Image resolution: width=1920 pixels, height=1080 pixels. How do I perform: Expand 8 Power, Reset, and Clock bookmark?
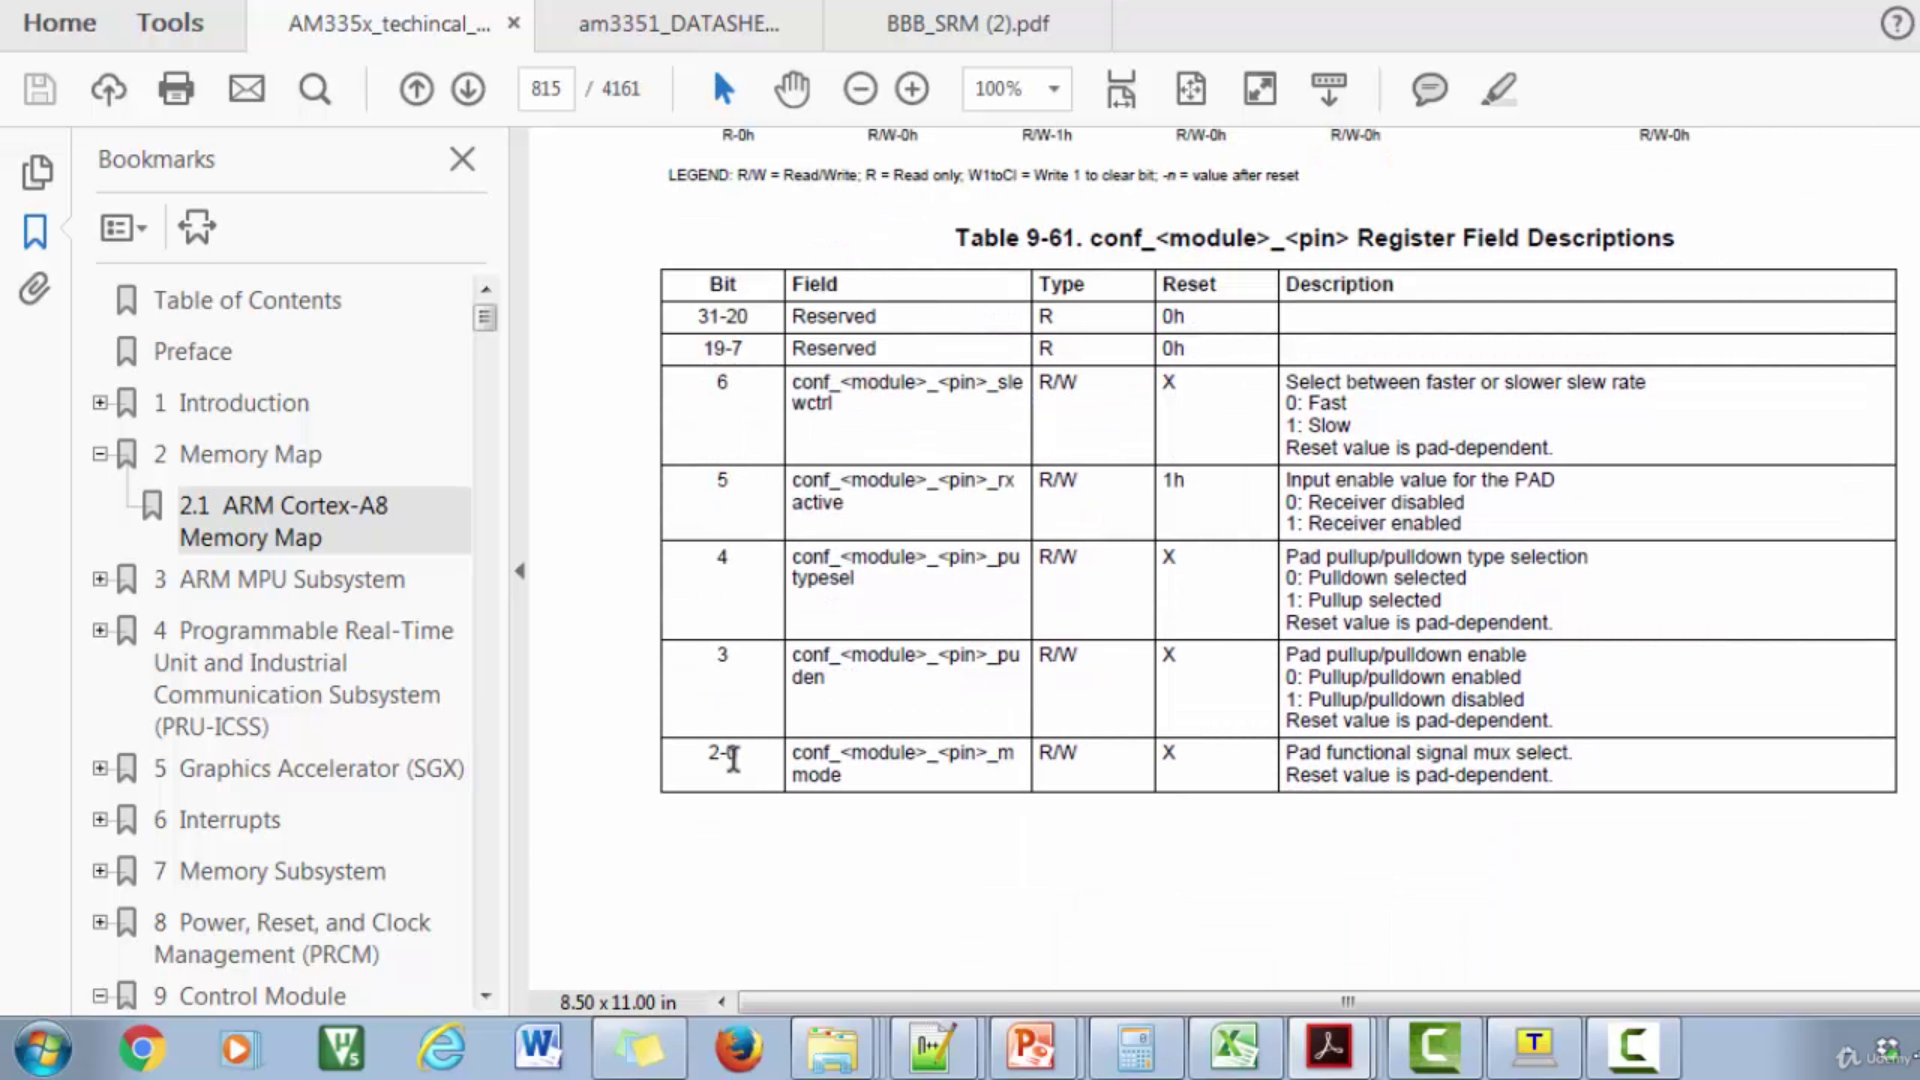pyautogui.click(x=100, y=922)
